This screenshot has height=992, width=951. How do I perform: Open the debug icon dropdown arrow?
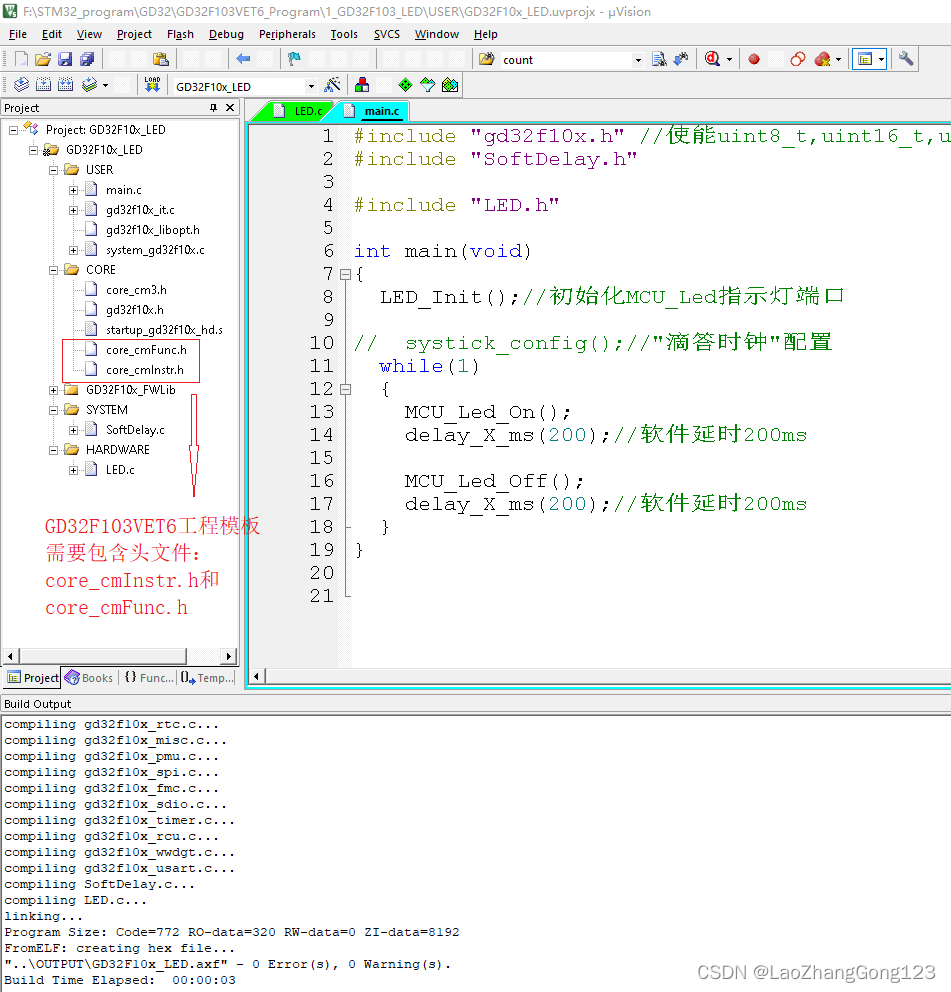pyautogui.click(x=729, y=59)
